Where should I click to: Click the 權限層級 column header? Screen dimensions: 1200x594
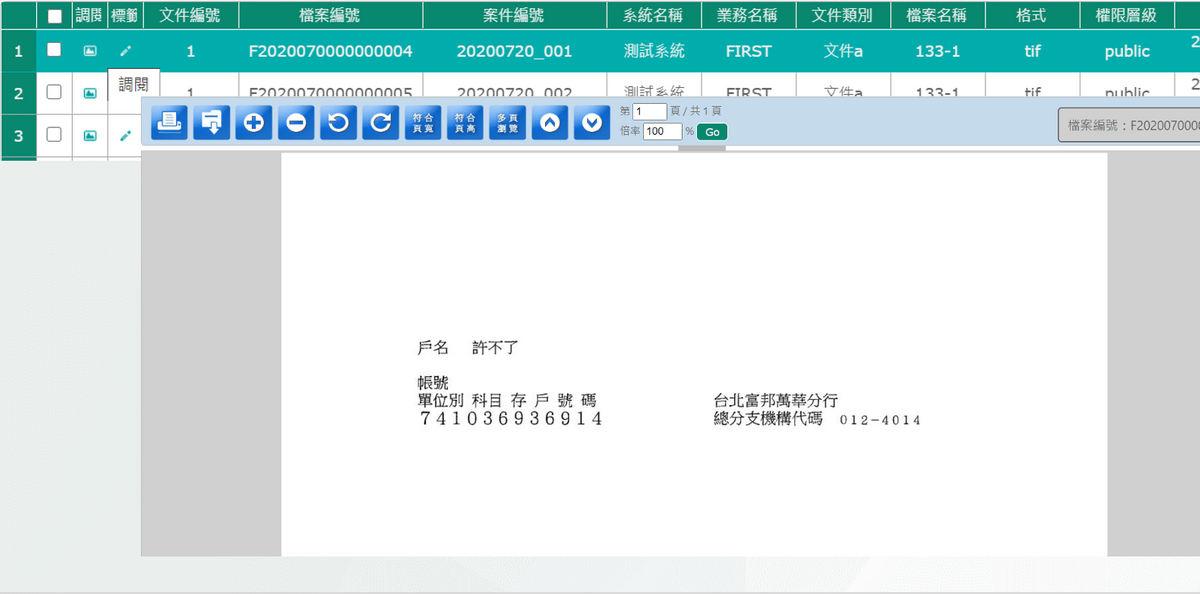pyautogui.click(x=1127, y=16)
